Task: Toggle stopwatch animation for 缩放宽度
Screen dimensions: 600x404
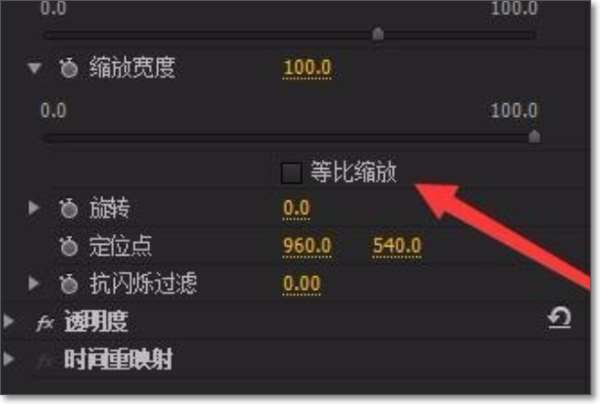Action: [69, 68]
